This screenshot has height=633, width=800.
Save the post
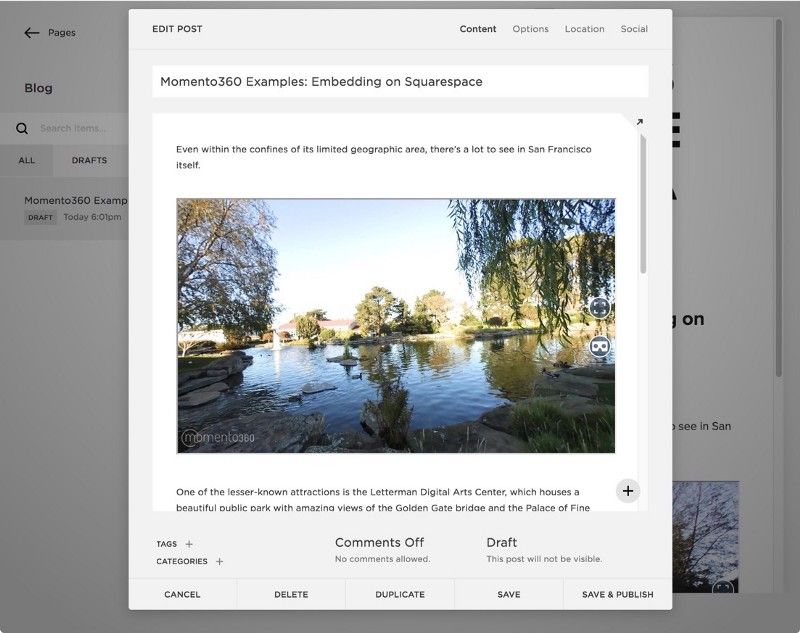[509, 594]
